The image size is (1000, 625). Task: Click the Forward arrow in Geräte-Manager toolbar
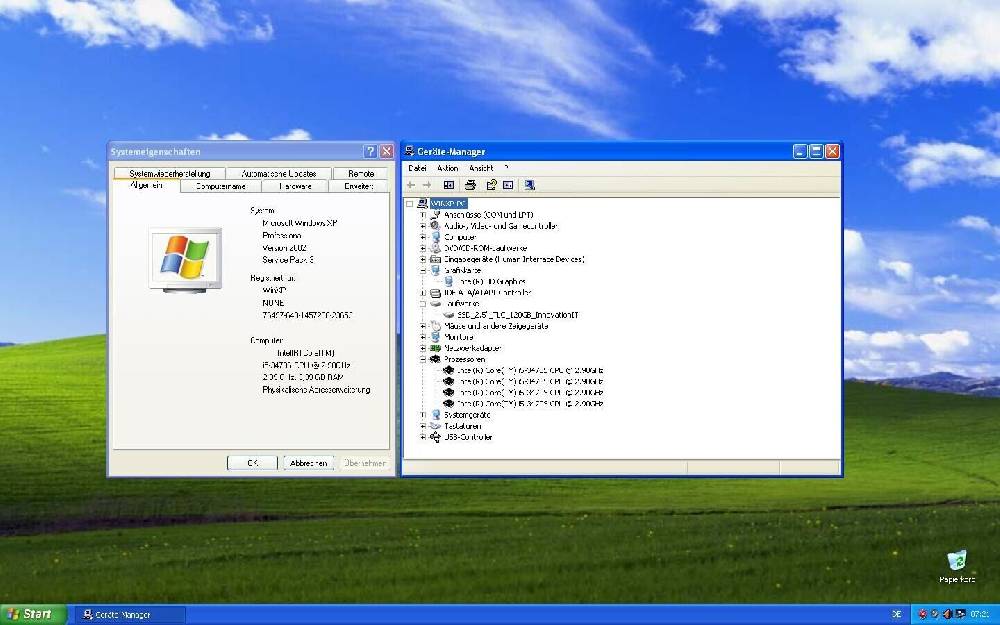coord(427,185)
